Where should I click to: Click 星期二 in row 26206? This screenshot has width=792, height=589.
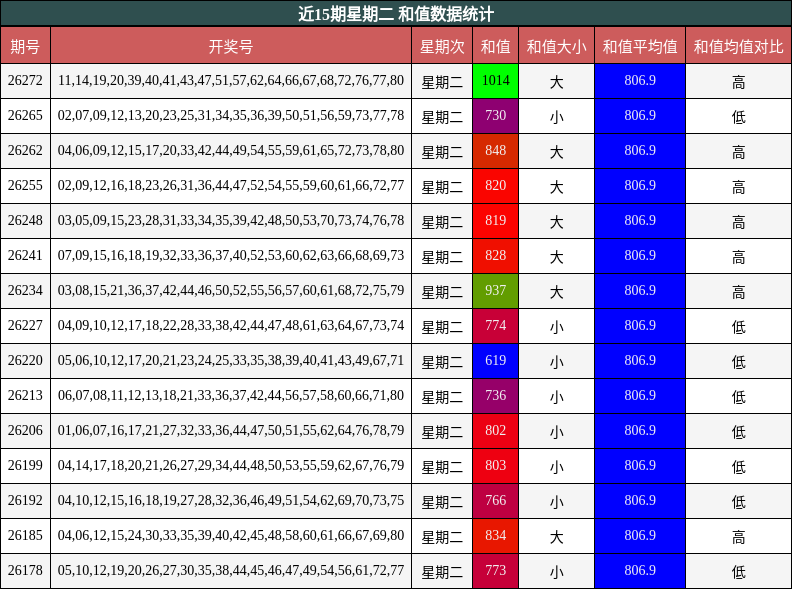(442, 432)
